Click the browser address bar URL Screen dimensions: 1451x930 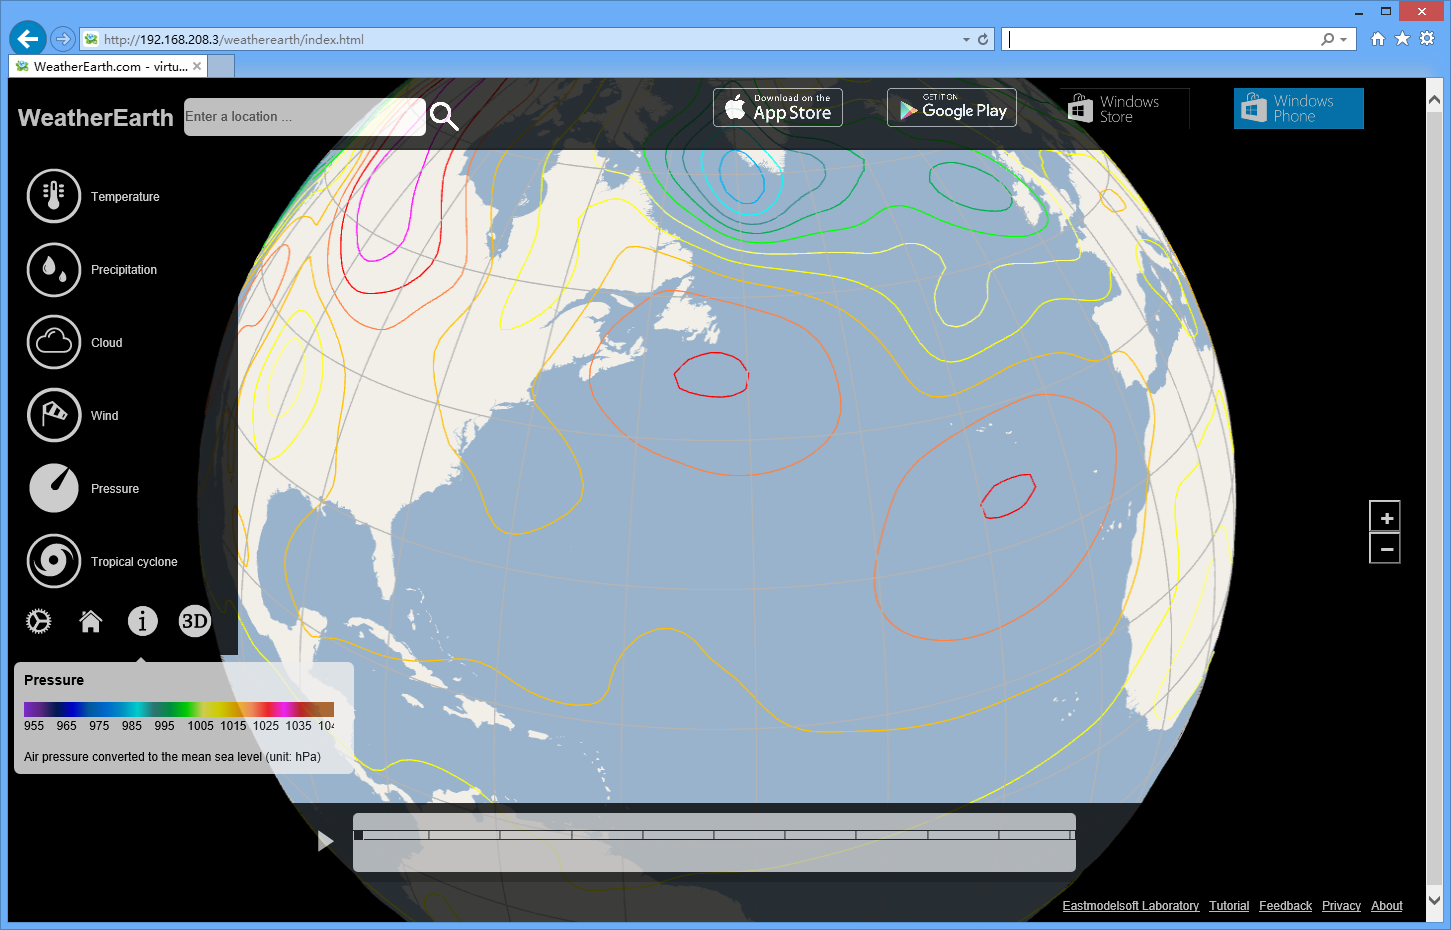point(234,40)
